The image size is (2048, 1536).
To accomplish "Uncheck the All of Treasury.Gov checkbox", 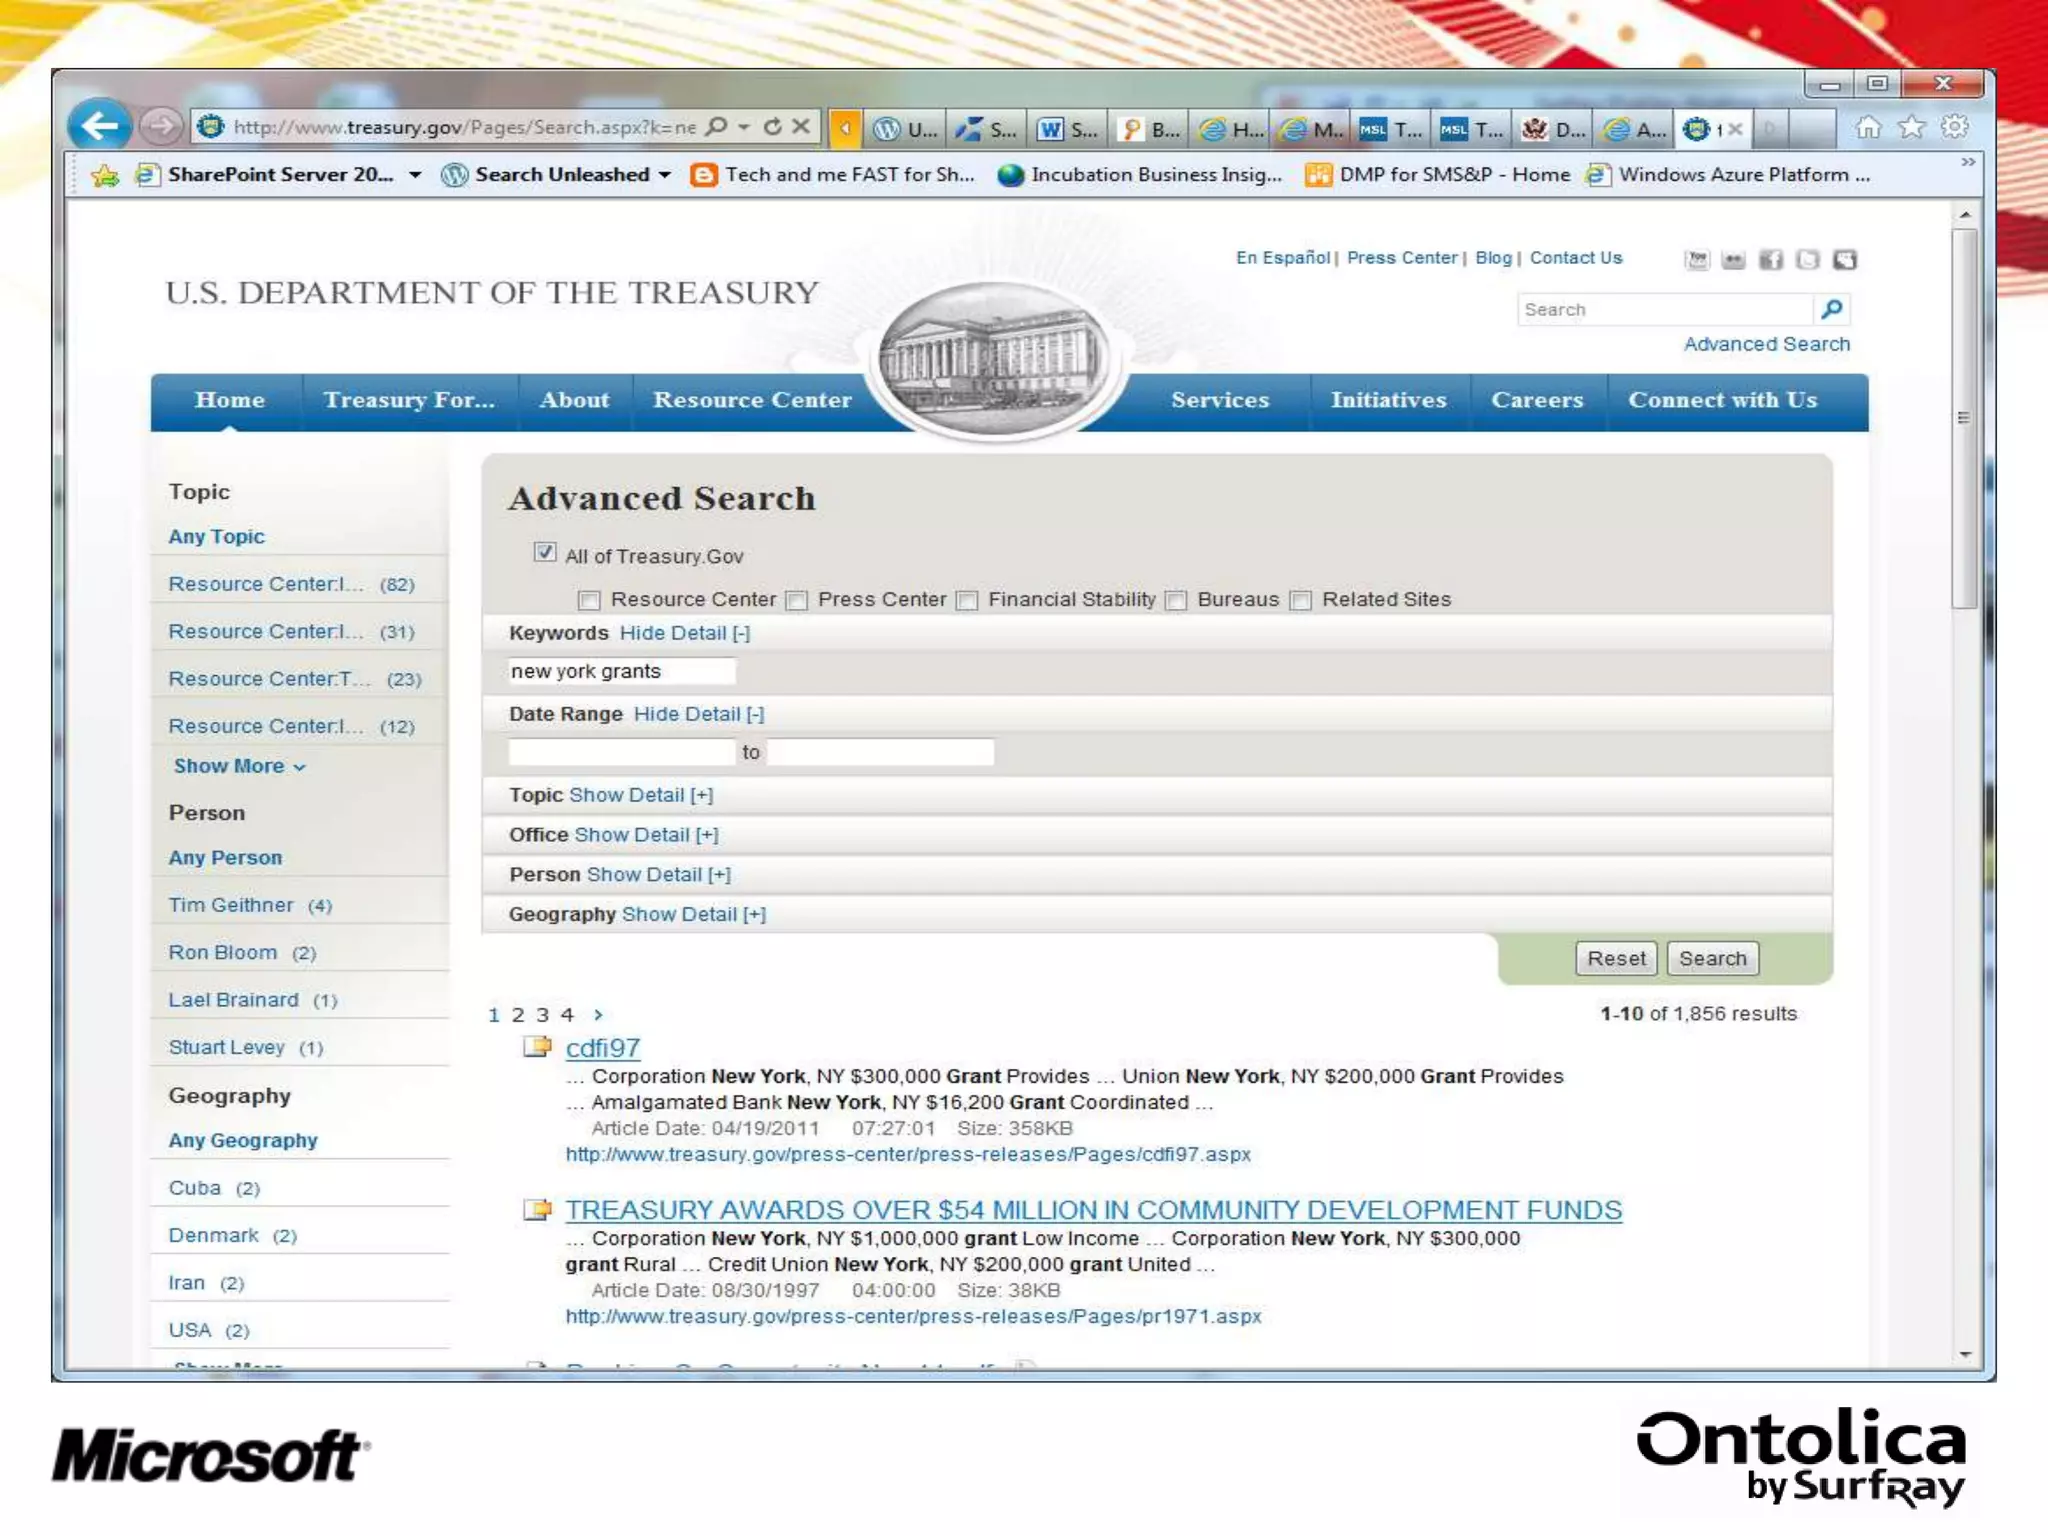I will coord(544,553).
